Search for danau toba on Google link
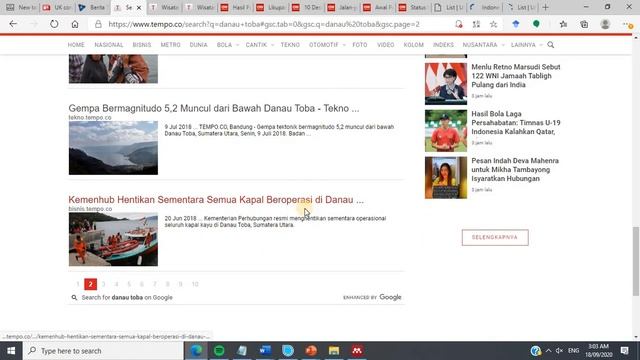Viewport: 640px width, 360px height. click(127, 298)
